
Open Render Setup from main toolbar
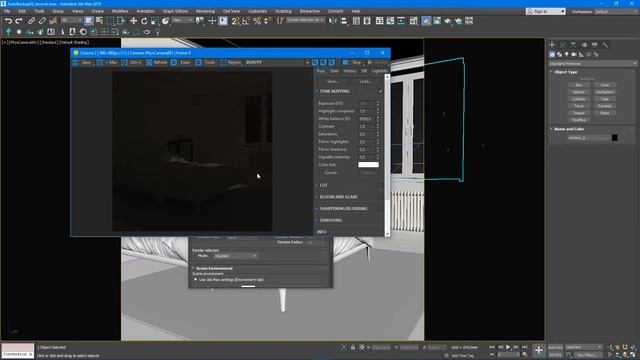[x=426, y=21]
